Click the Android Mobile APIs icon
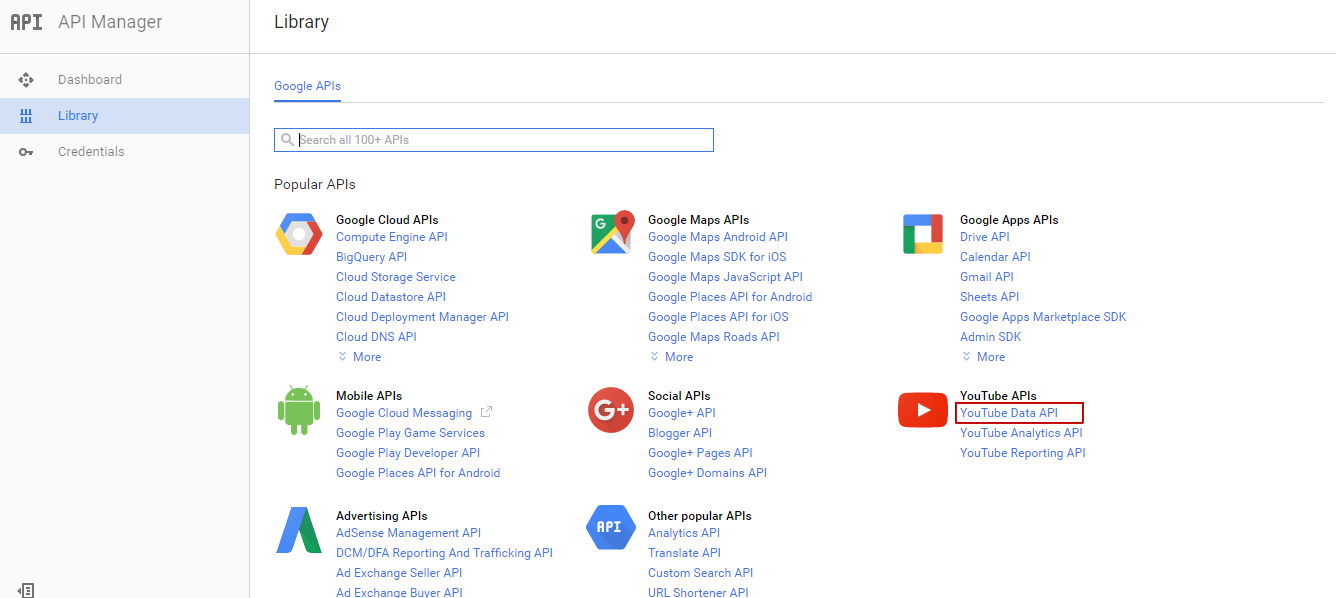The width and height of the screenshot is (1336, 598). pos(298,411)
